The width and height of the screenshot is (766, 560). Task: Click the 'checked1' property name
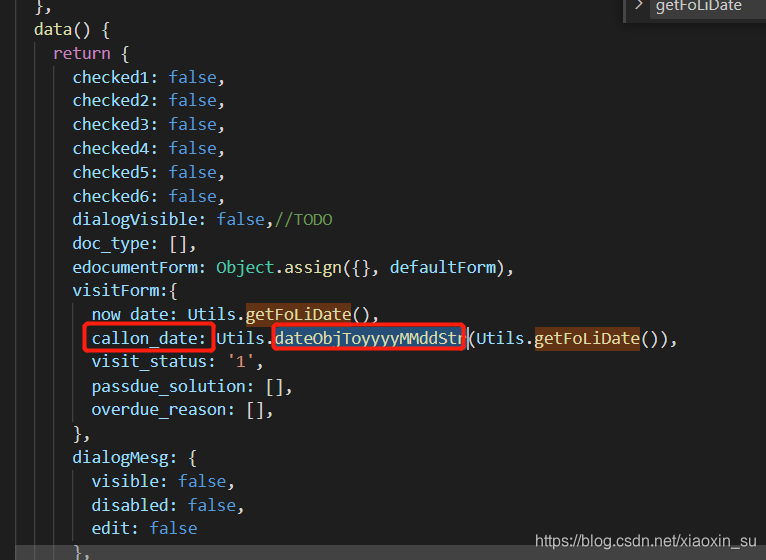click(x=111, y=77)
